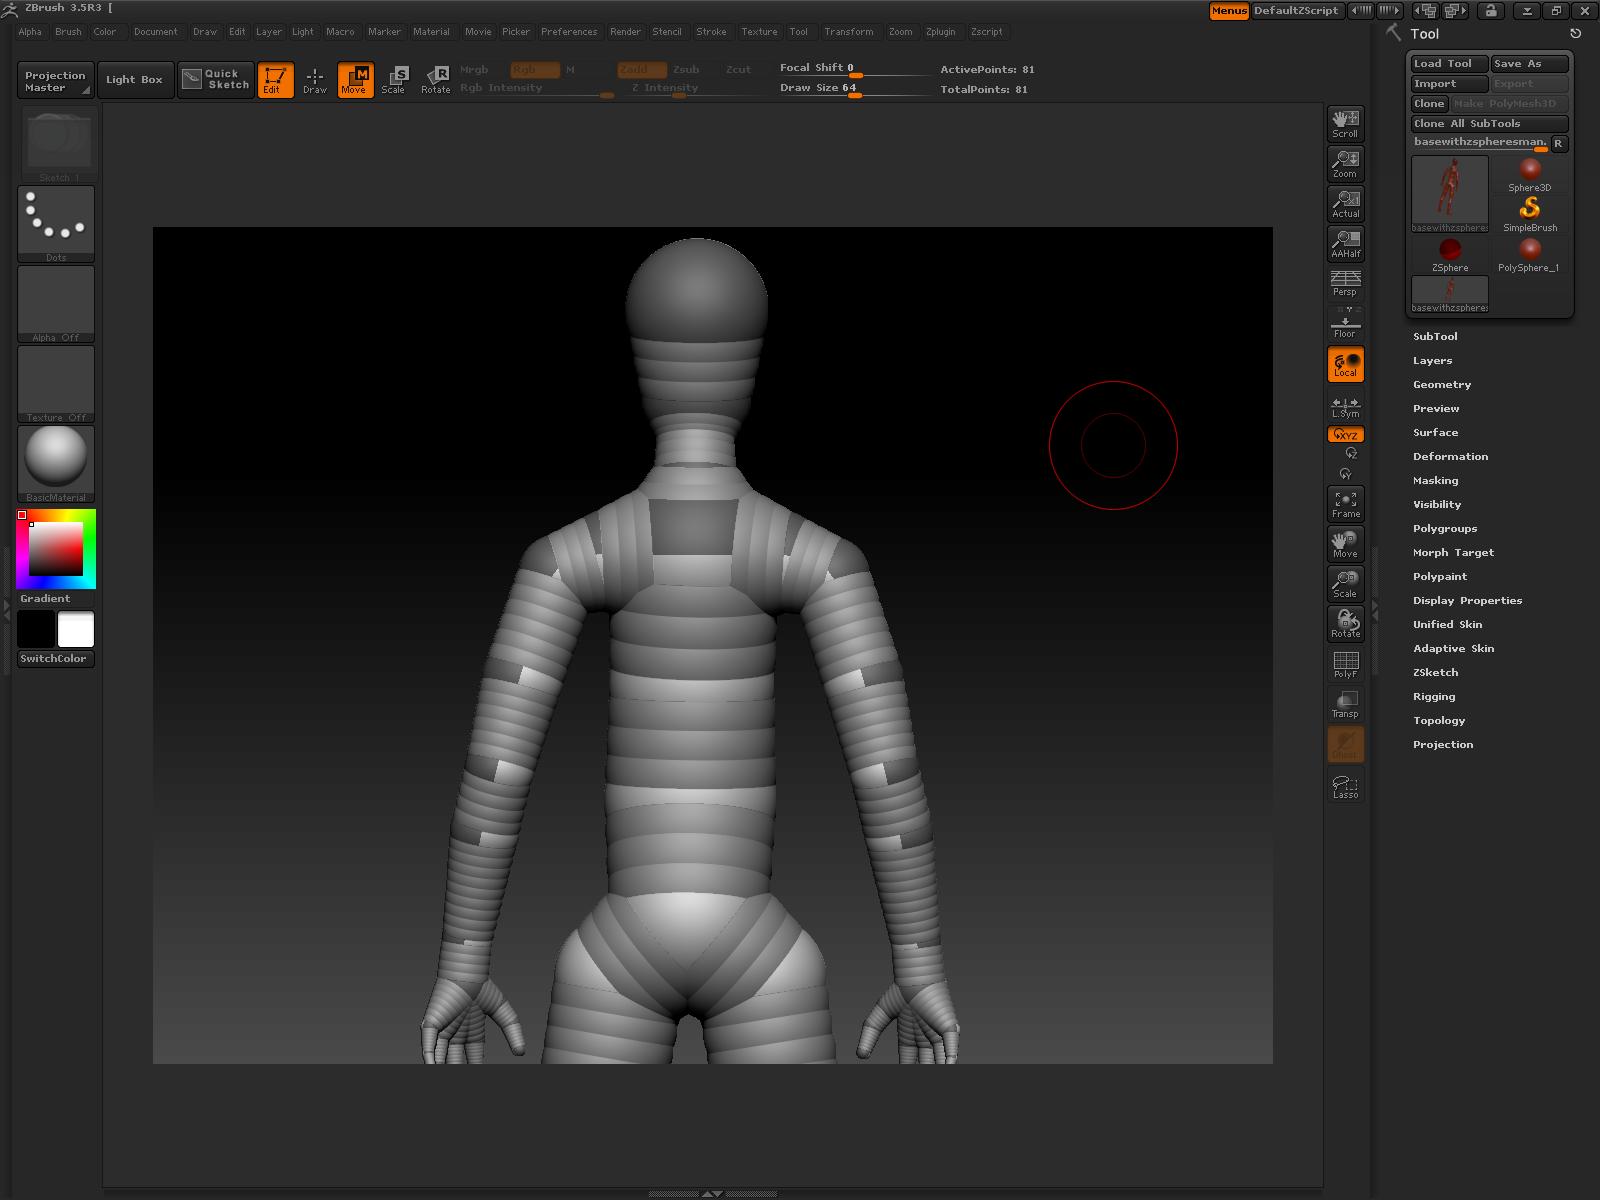This screenshot has height=1200, width=1600.
Task: Expand the Geometry section
Action: pyautogui.click(x=1441, y=385)
